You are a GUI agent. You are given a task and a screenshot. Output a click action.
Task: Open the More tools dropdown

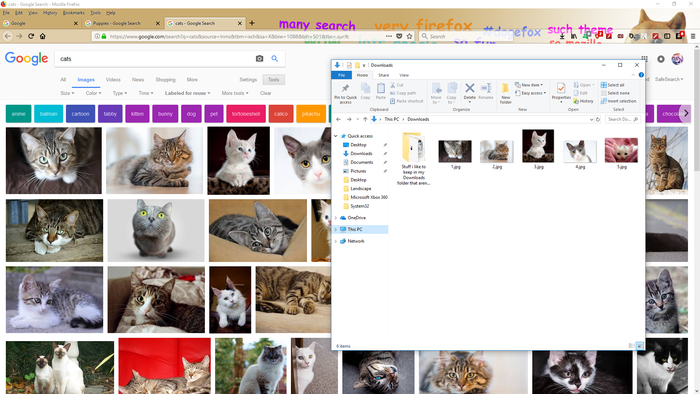pos(235,93)
